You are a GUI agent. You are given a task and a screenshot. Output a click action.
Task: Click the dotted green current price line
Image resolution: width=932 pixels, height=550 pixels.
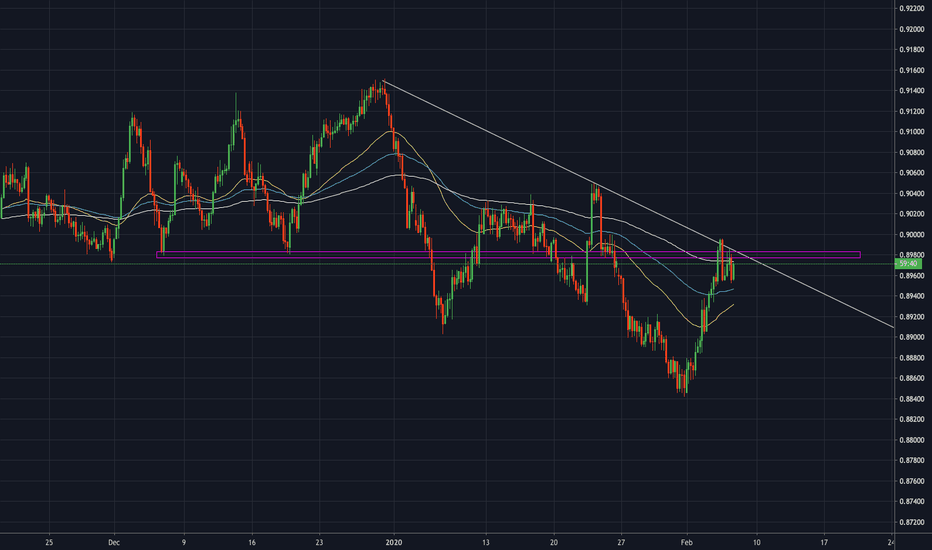(x=446, y=263)
